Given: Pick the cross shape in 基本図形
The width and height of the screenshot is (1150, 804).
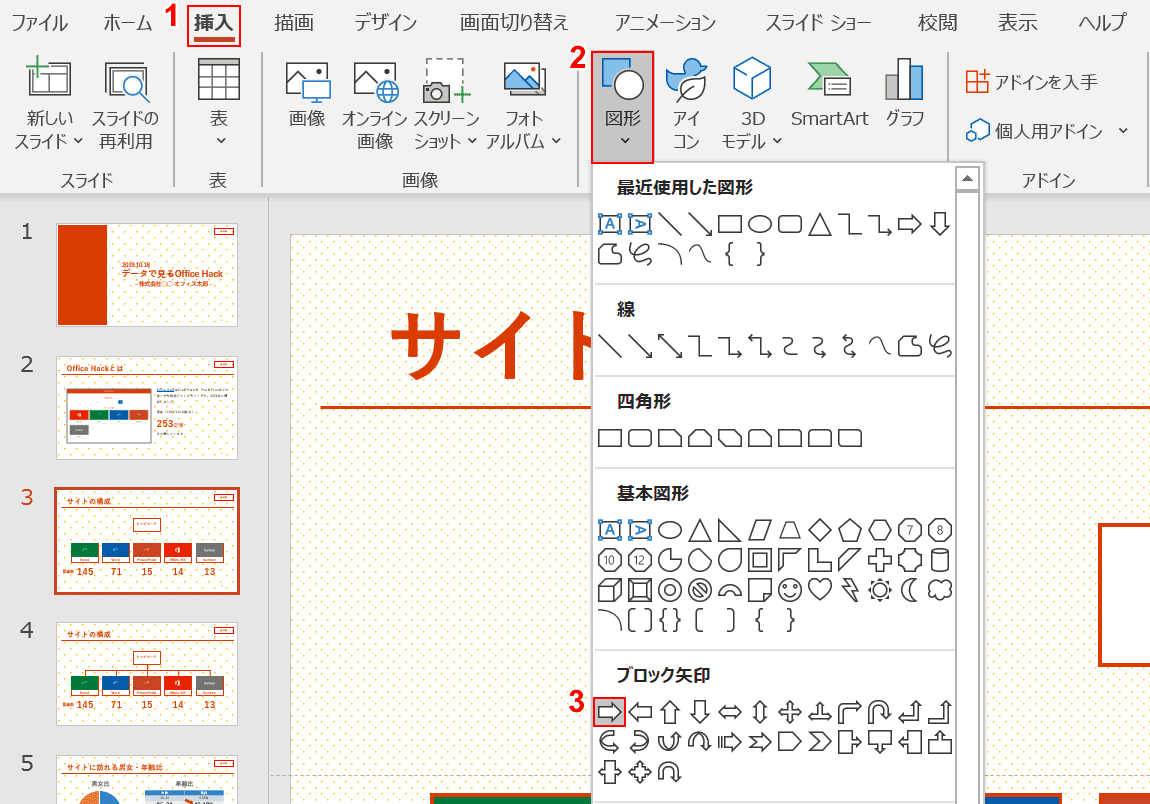Looking at the screenshot, I should 879,560.
